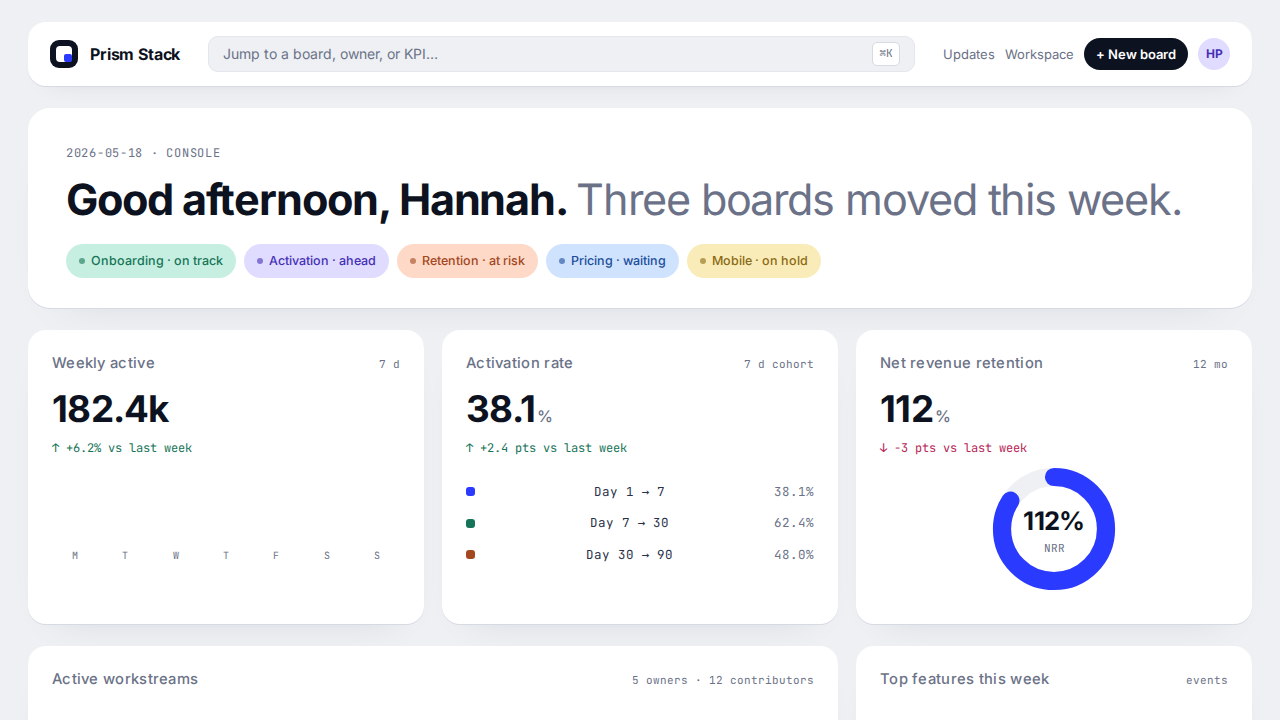Click the 'Prism Stack' brand name
This screenshot has height=720, width=1280.
point(135,54)
